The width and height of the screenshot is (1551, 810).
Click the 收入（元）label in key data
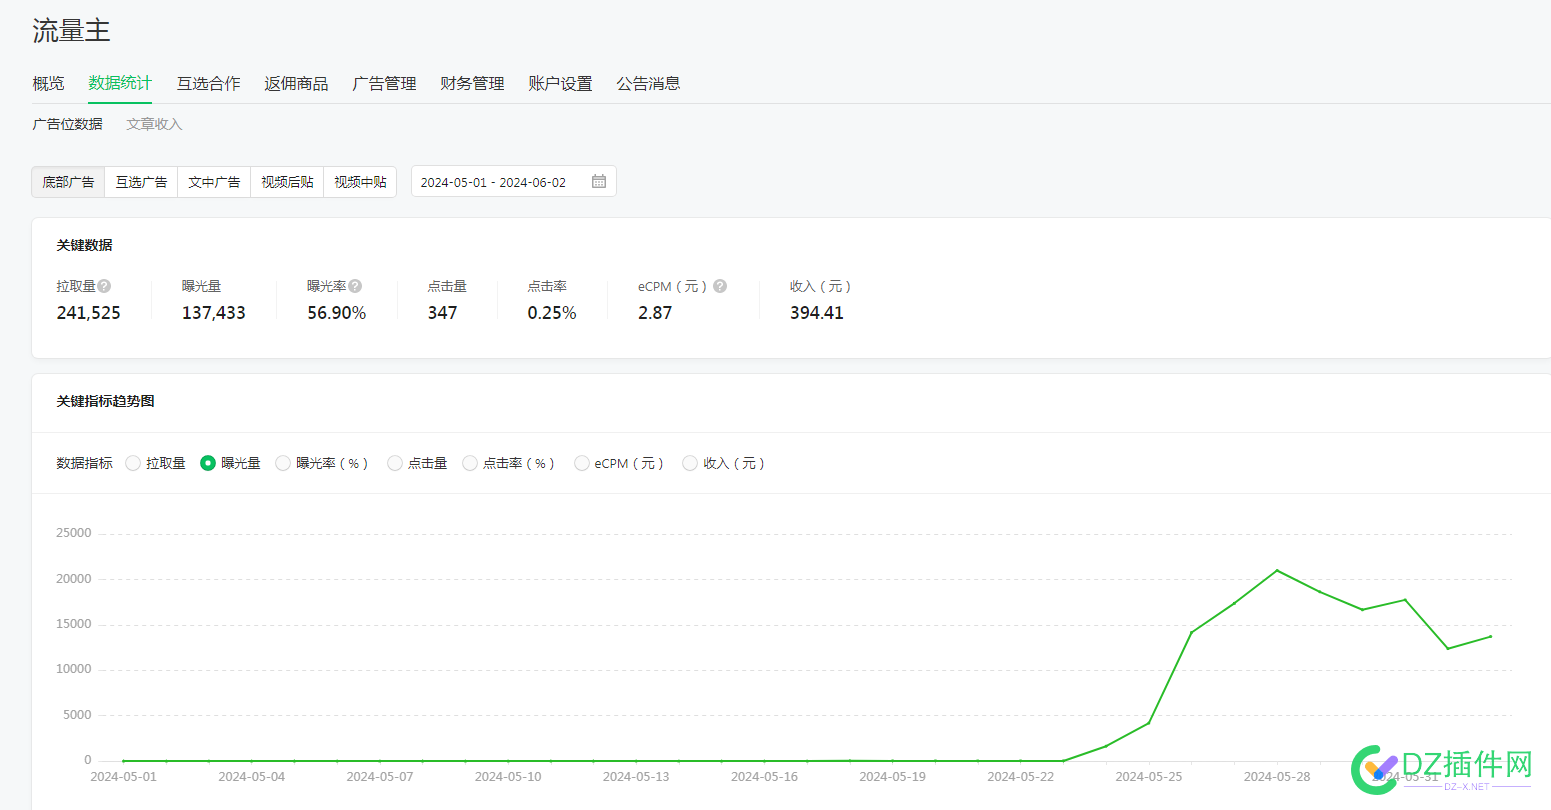[x=820, y=286]
